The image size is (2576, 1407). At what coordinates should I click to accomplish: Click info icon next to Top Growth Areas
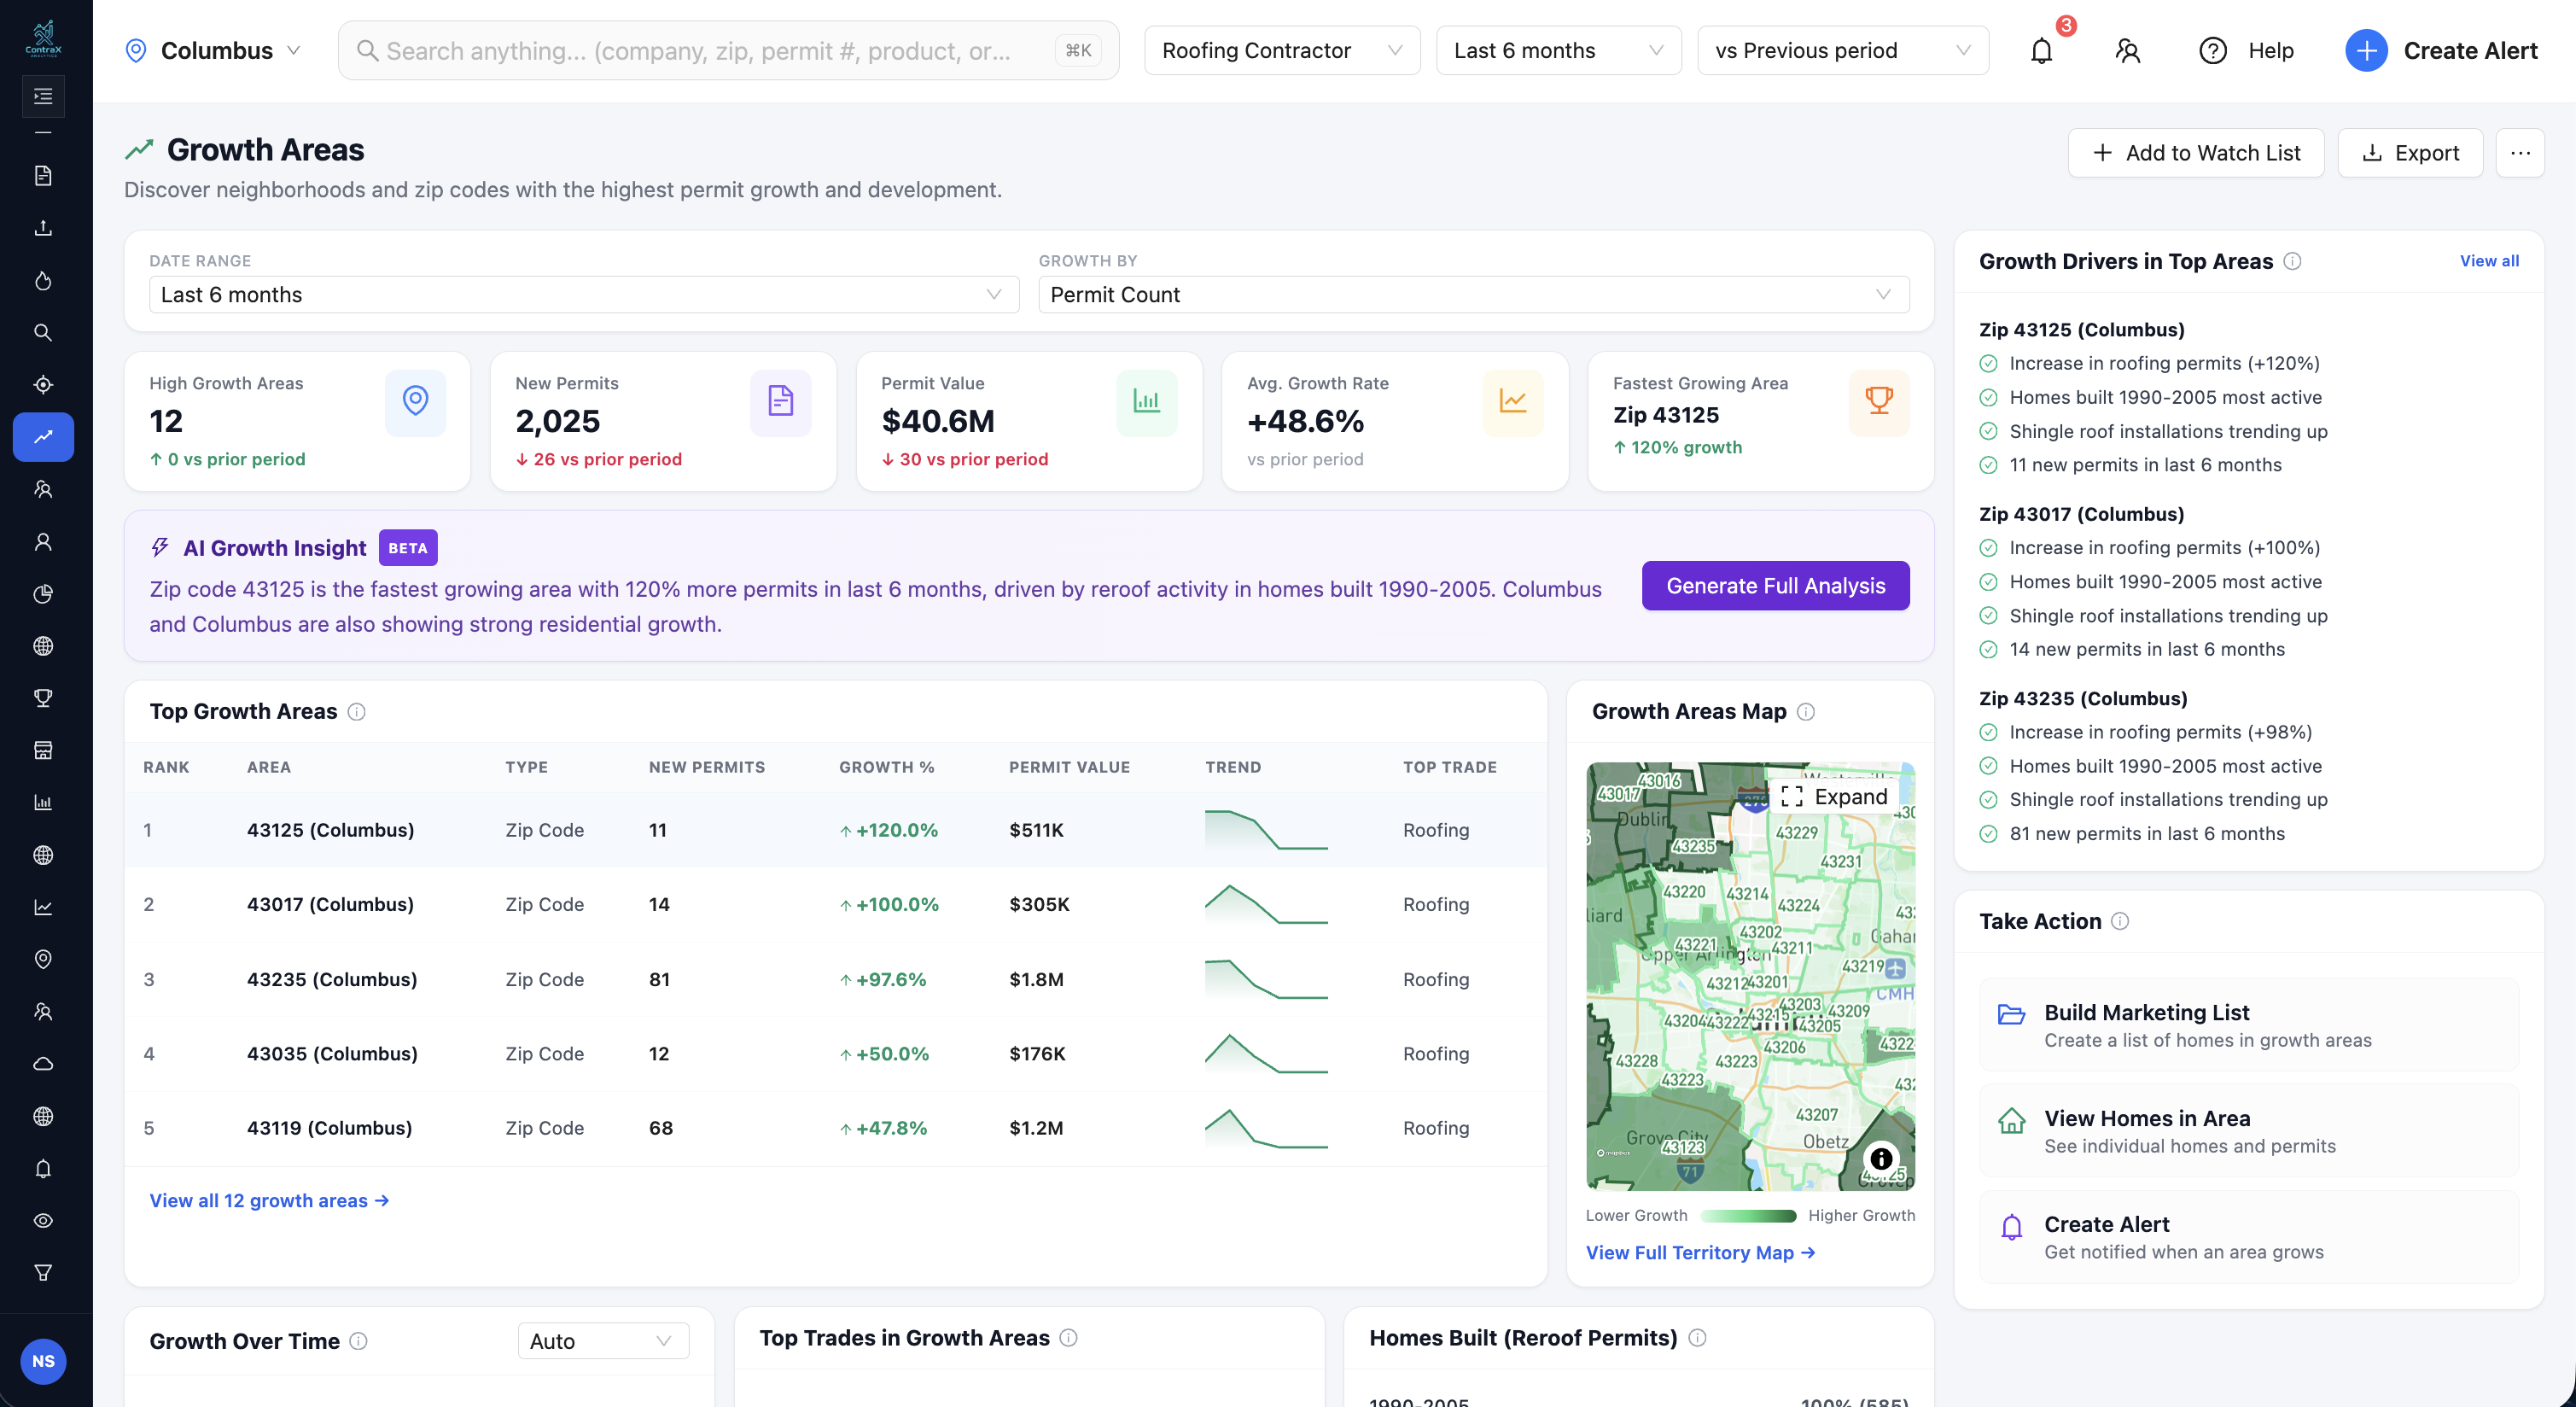(356, 711)
